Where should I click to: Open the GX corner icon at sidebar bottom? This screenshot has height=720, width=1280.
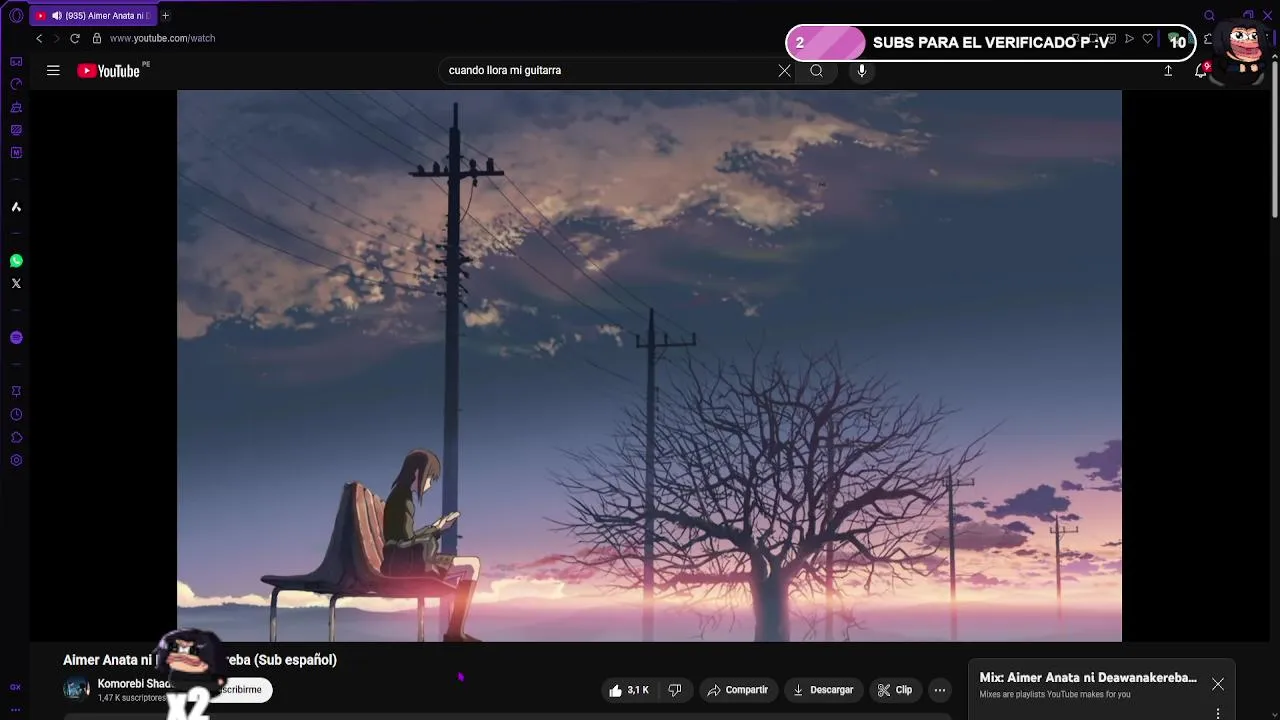[x=16, y=687]
